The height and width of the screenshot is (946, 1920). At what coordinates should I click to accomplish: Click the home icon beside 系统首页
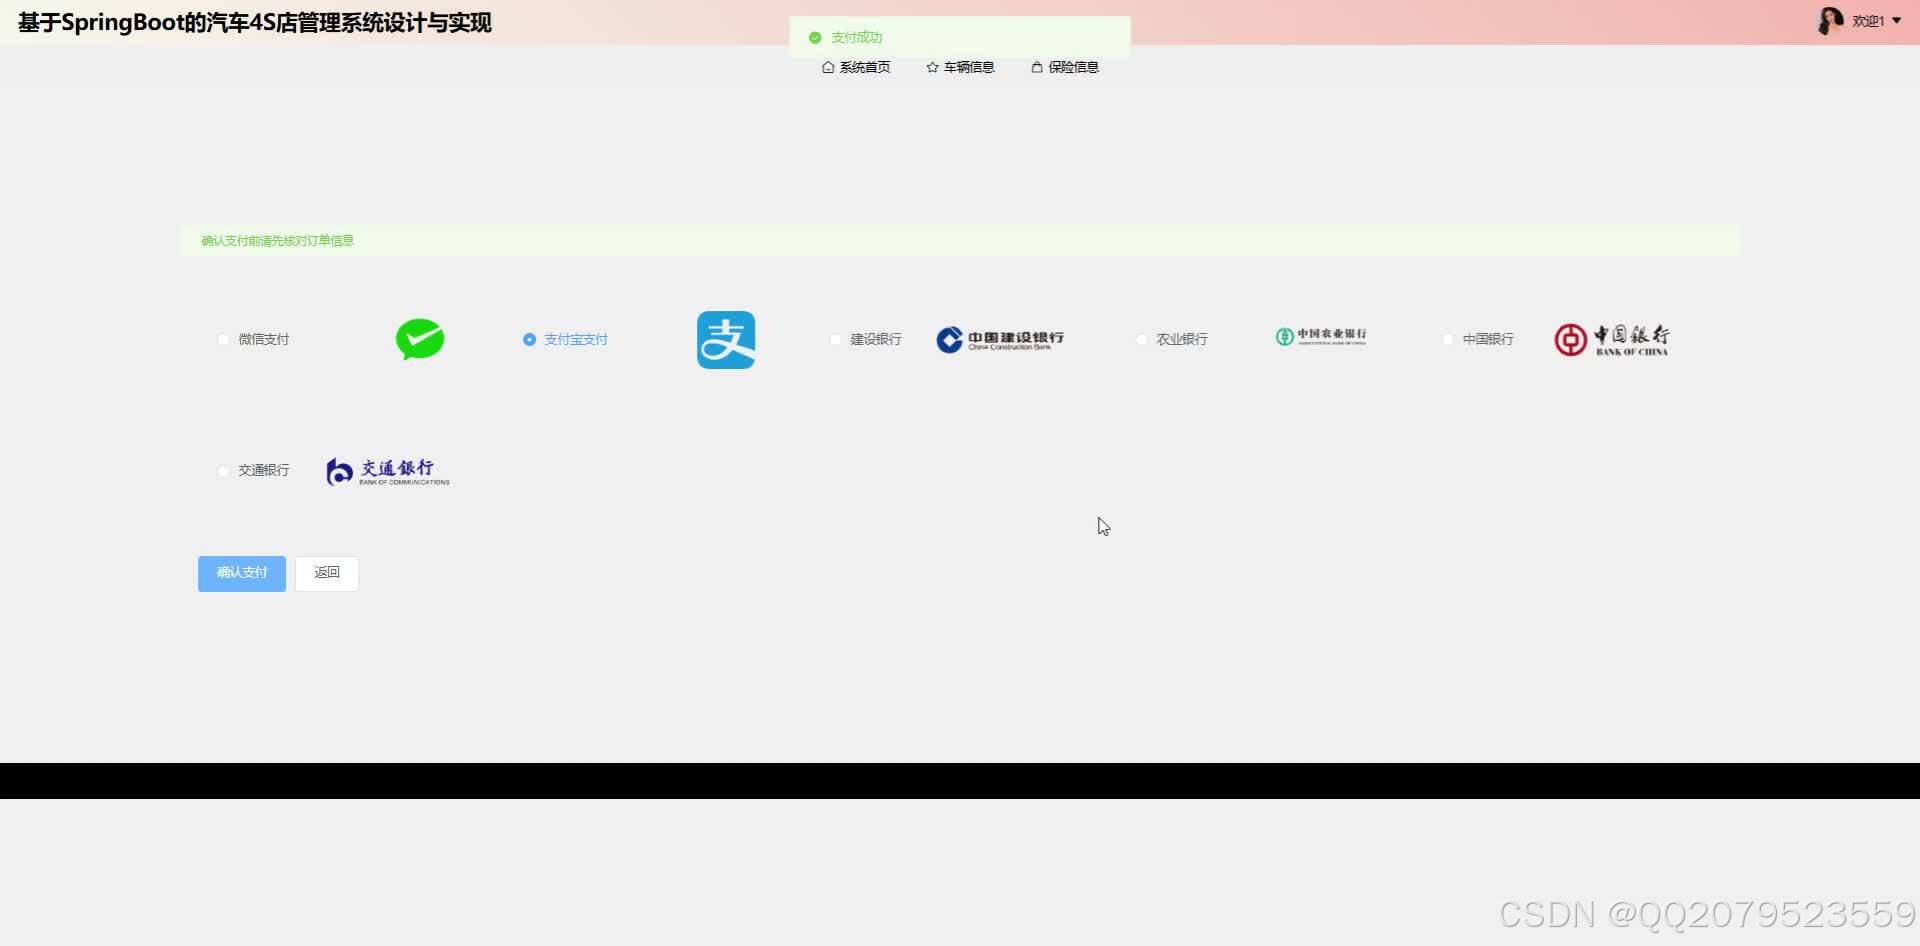click(x=828, y=67)
